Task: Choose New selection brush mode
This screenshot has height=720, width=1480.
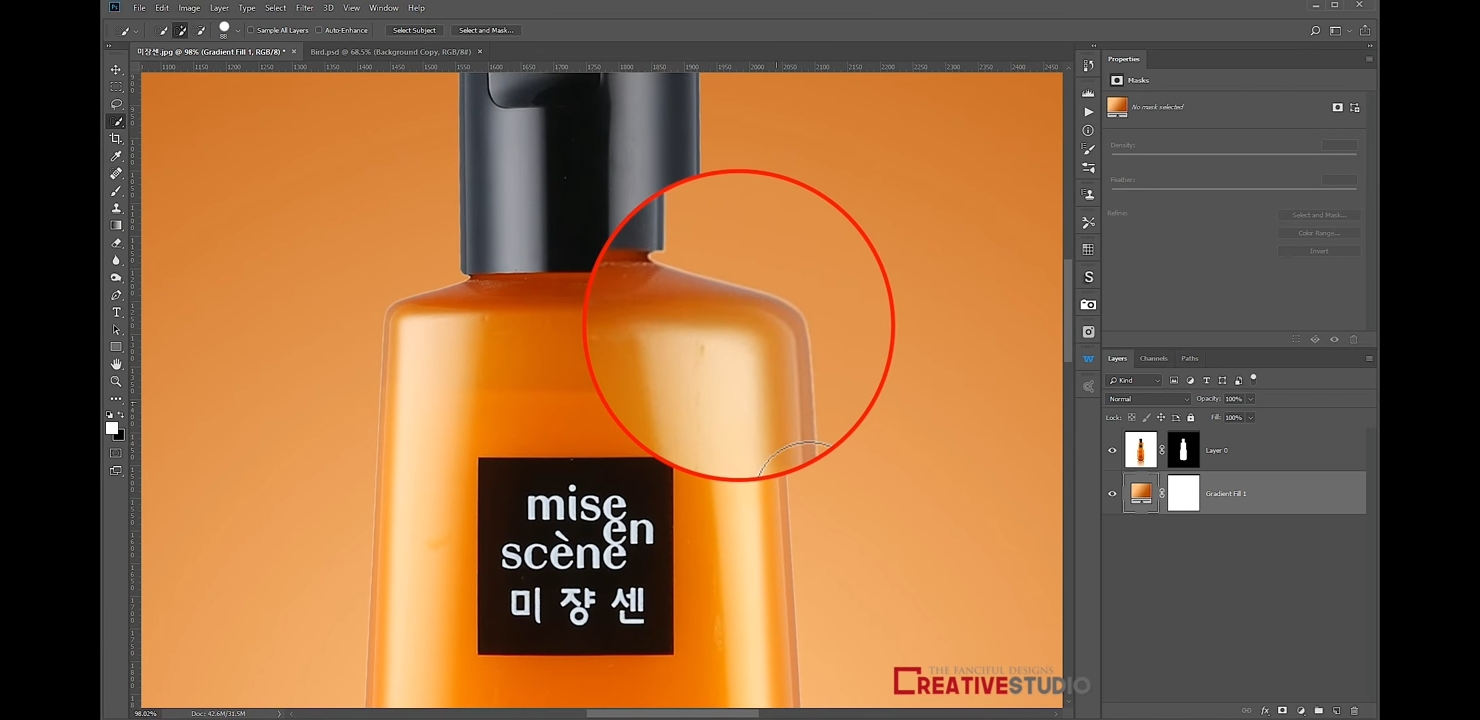Action: click(164, 31)
